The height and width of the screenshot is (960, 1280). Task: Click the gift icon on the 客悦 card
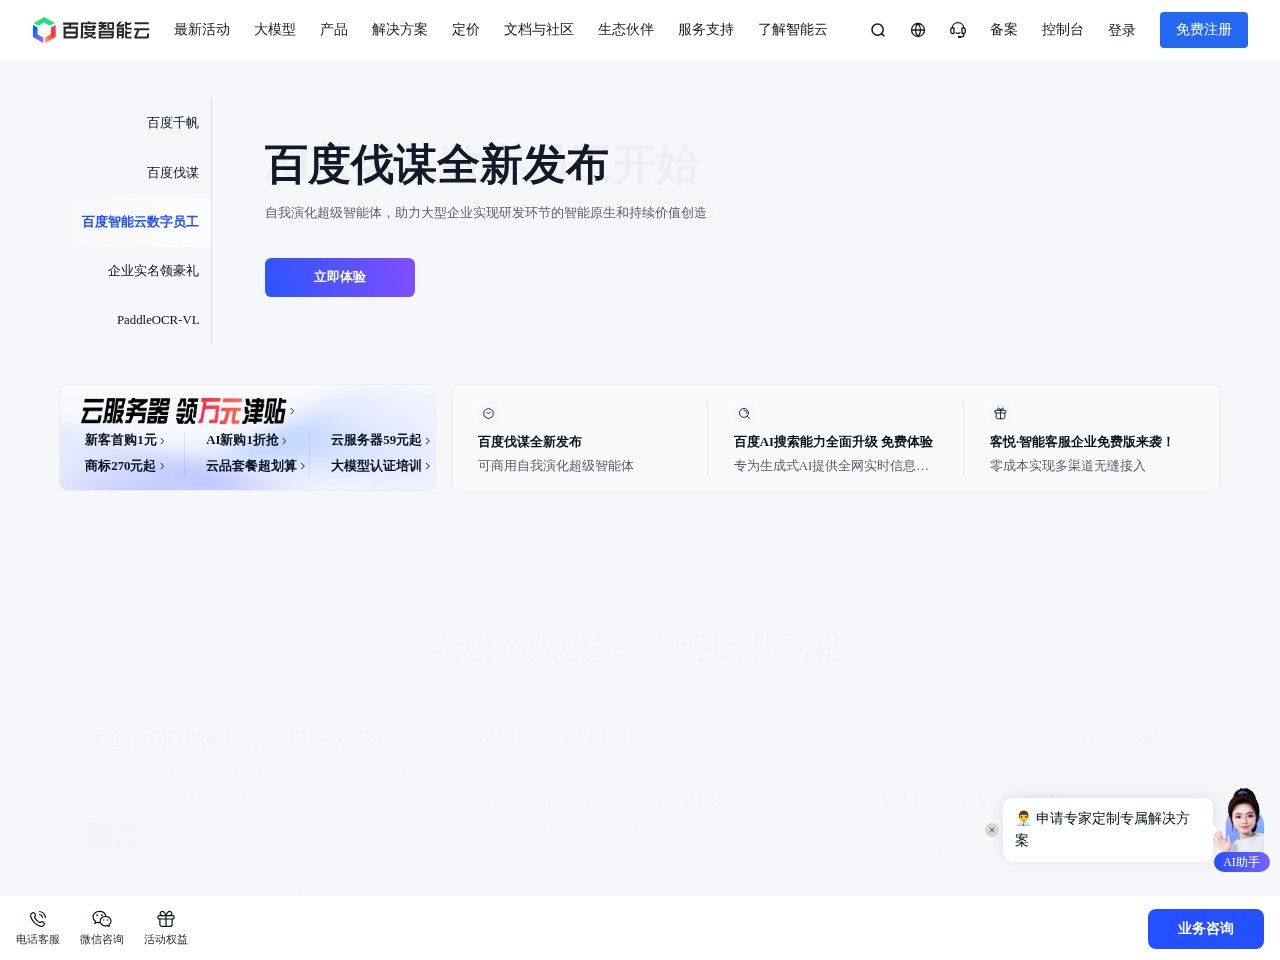(x=1000, y=413)
